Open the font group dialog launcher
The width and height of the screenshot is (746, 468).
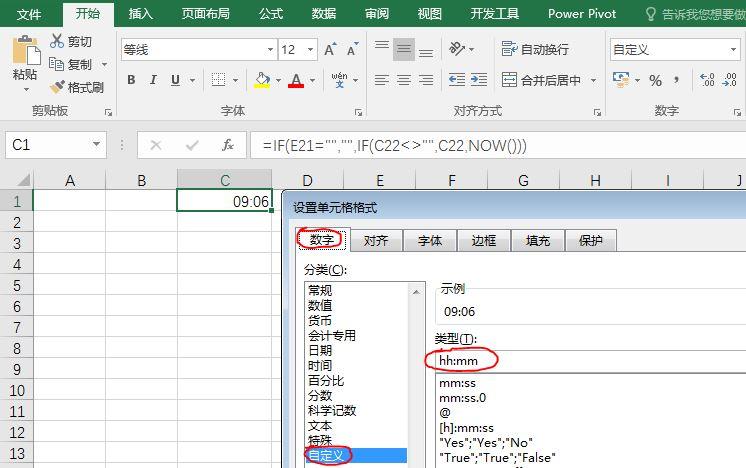[358, 112]
